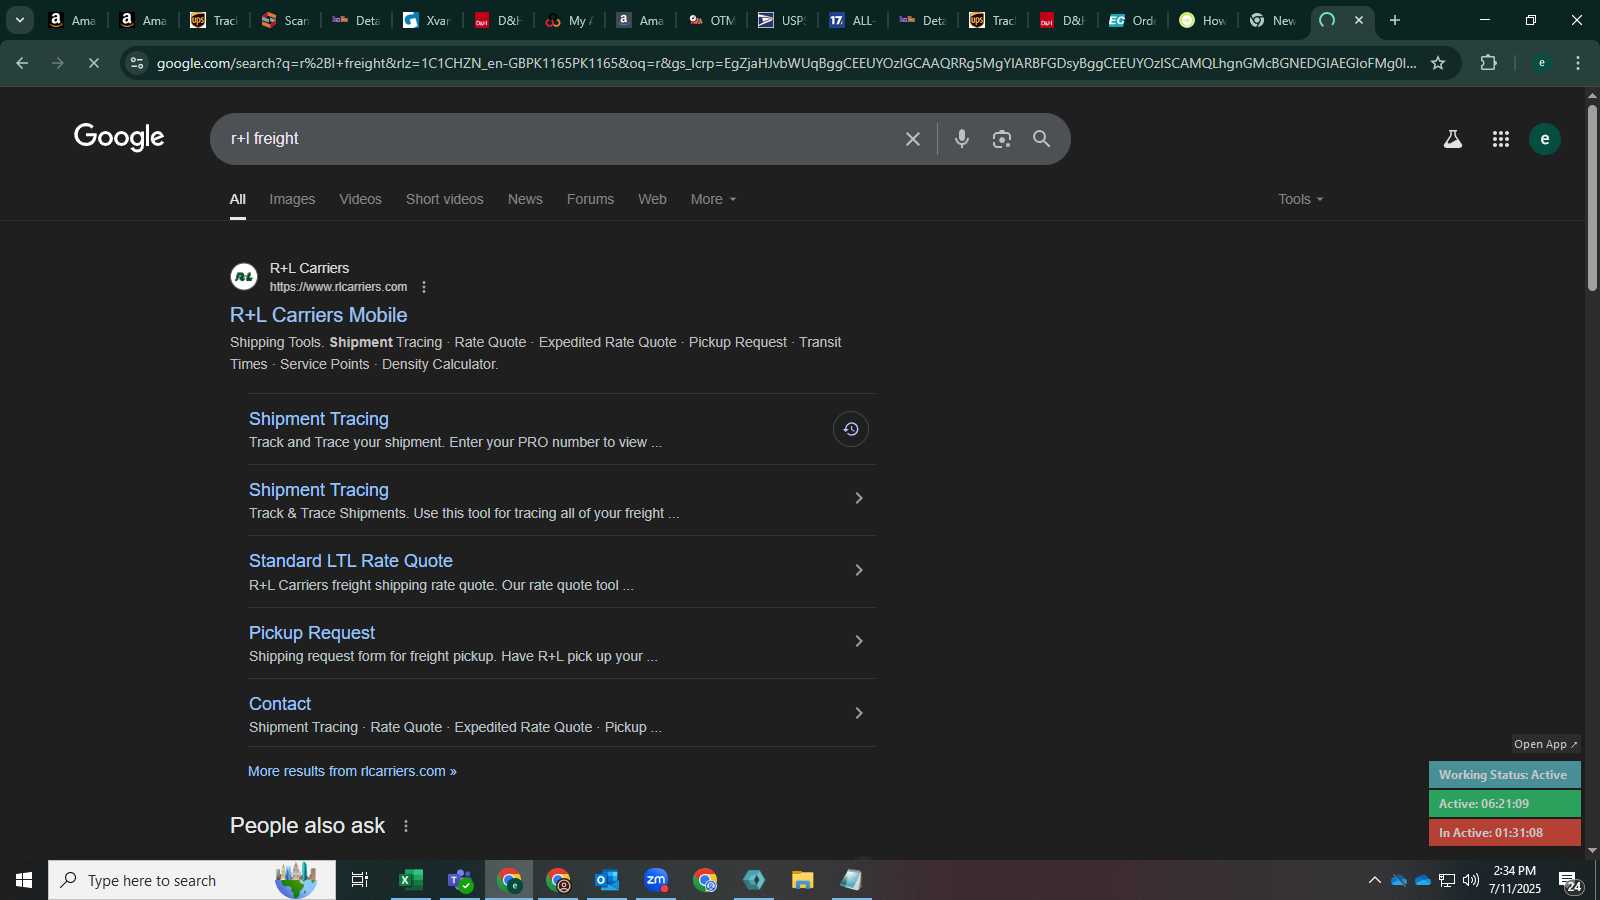1600x900 pixels.
Task: Show hidden system tray icons
Action: (x=1375, y=880)
